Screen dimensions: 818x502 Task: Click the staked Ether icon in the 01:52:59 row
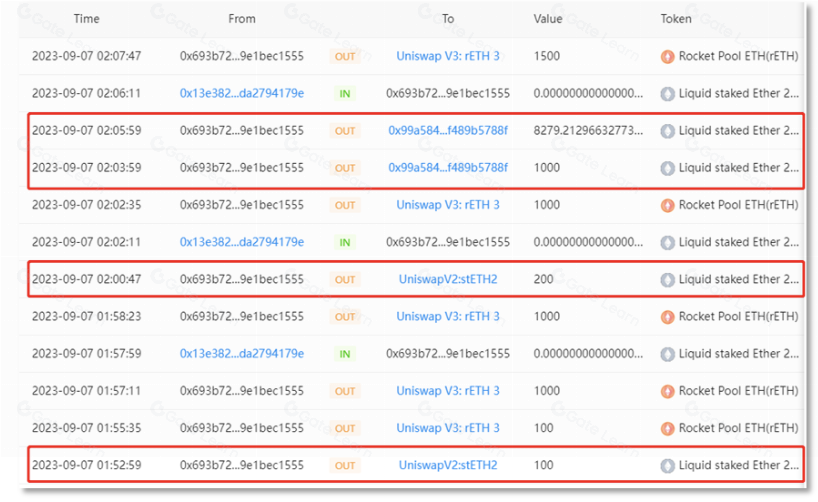(x=667, y=465)
